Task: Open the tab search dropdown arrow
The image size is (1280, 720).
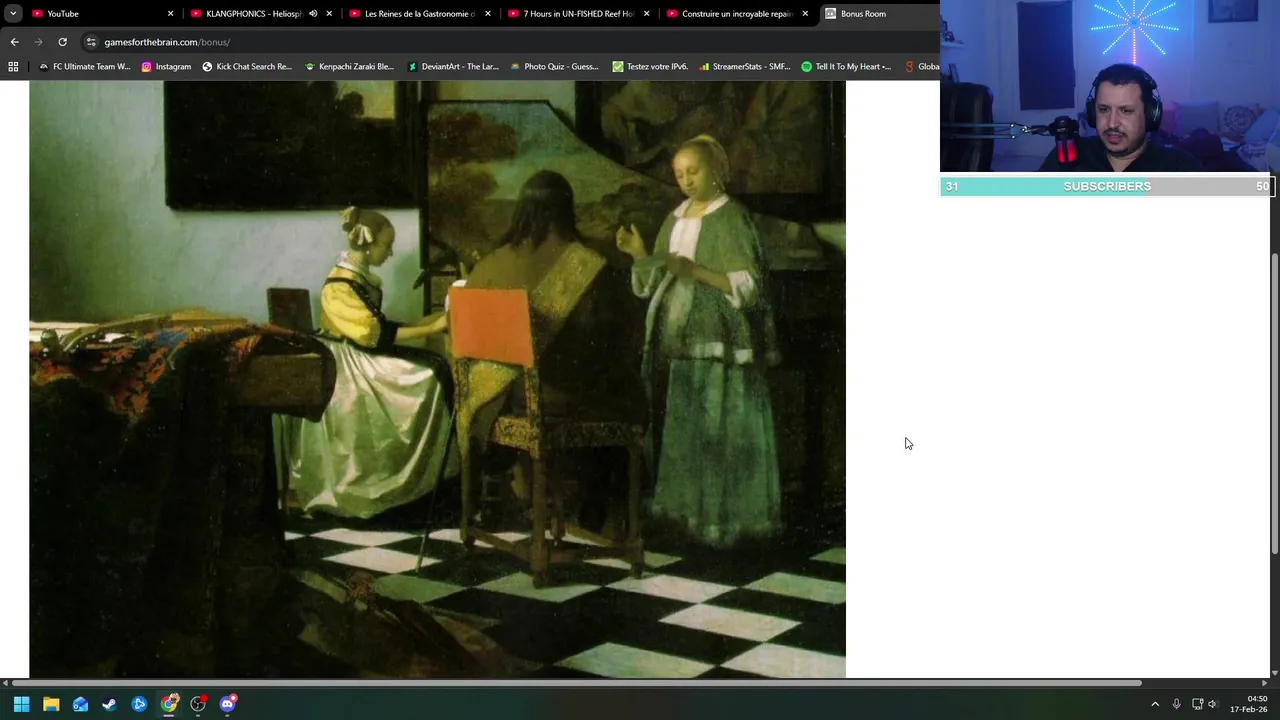Action: (x=13, y=14)
